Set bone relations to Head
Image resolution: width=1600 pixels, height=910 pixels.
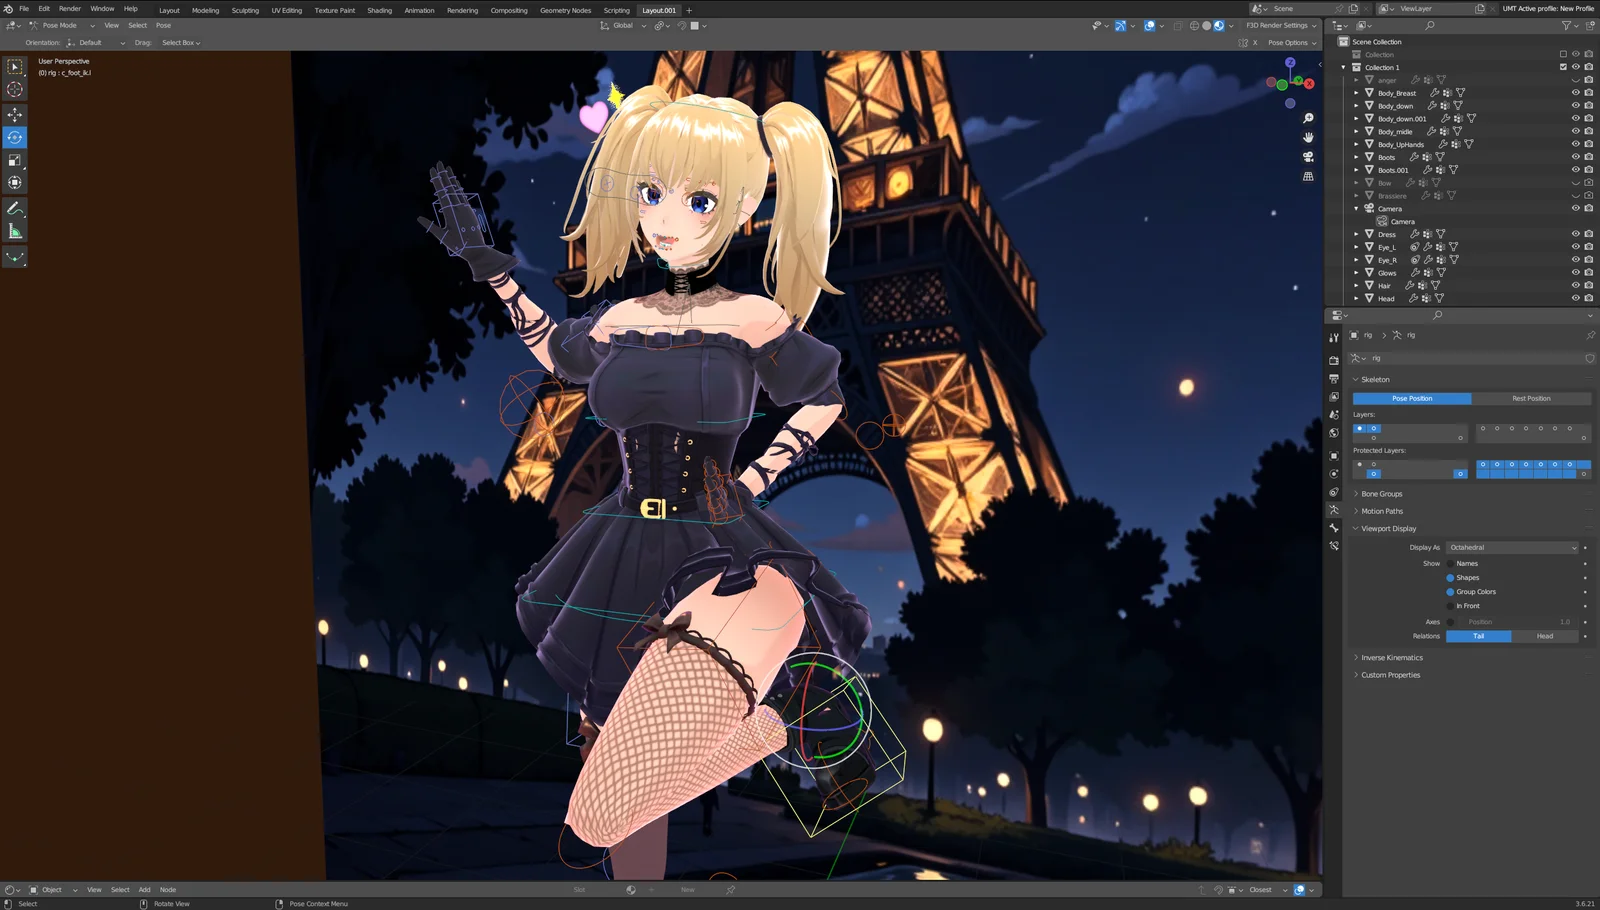(x=1545, y=636)
